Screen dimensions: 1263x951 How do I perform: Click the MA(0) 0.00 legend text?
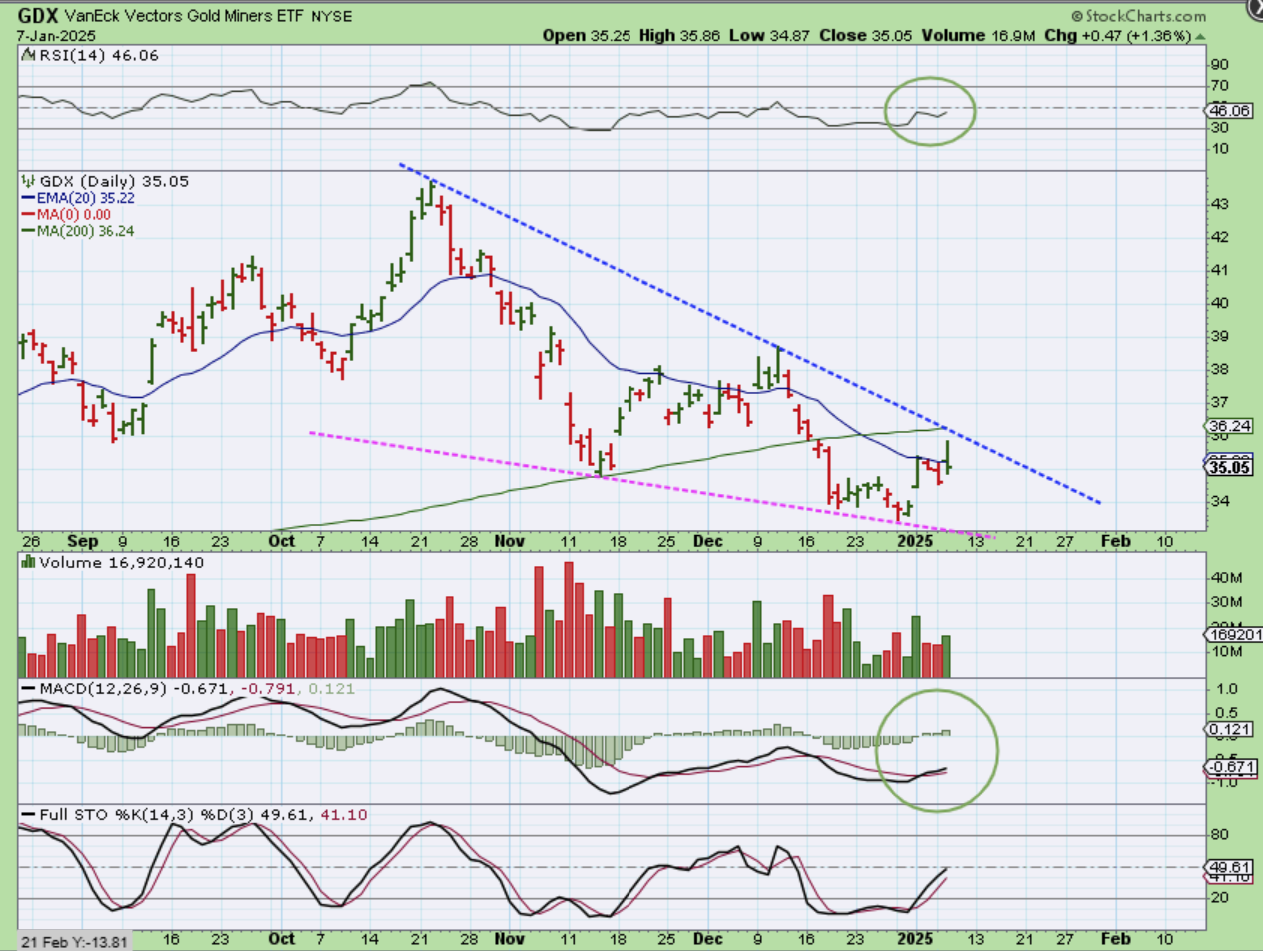[x=74, y=214]
